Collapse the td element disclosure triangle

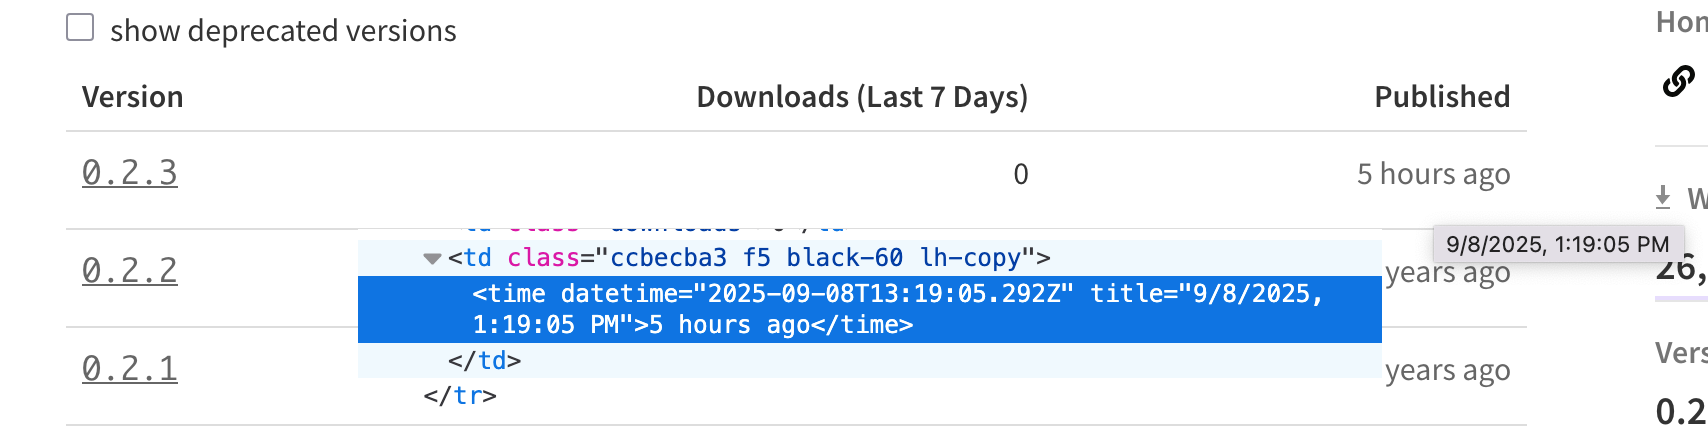[x=432, y=259]
